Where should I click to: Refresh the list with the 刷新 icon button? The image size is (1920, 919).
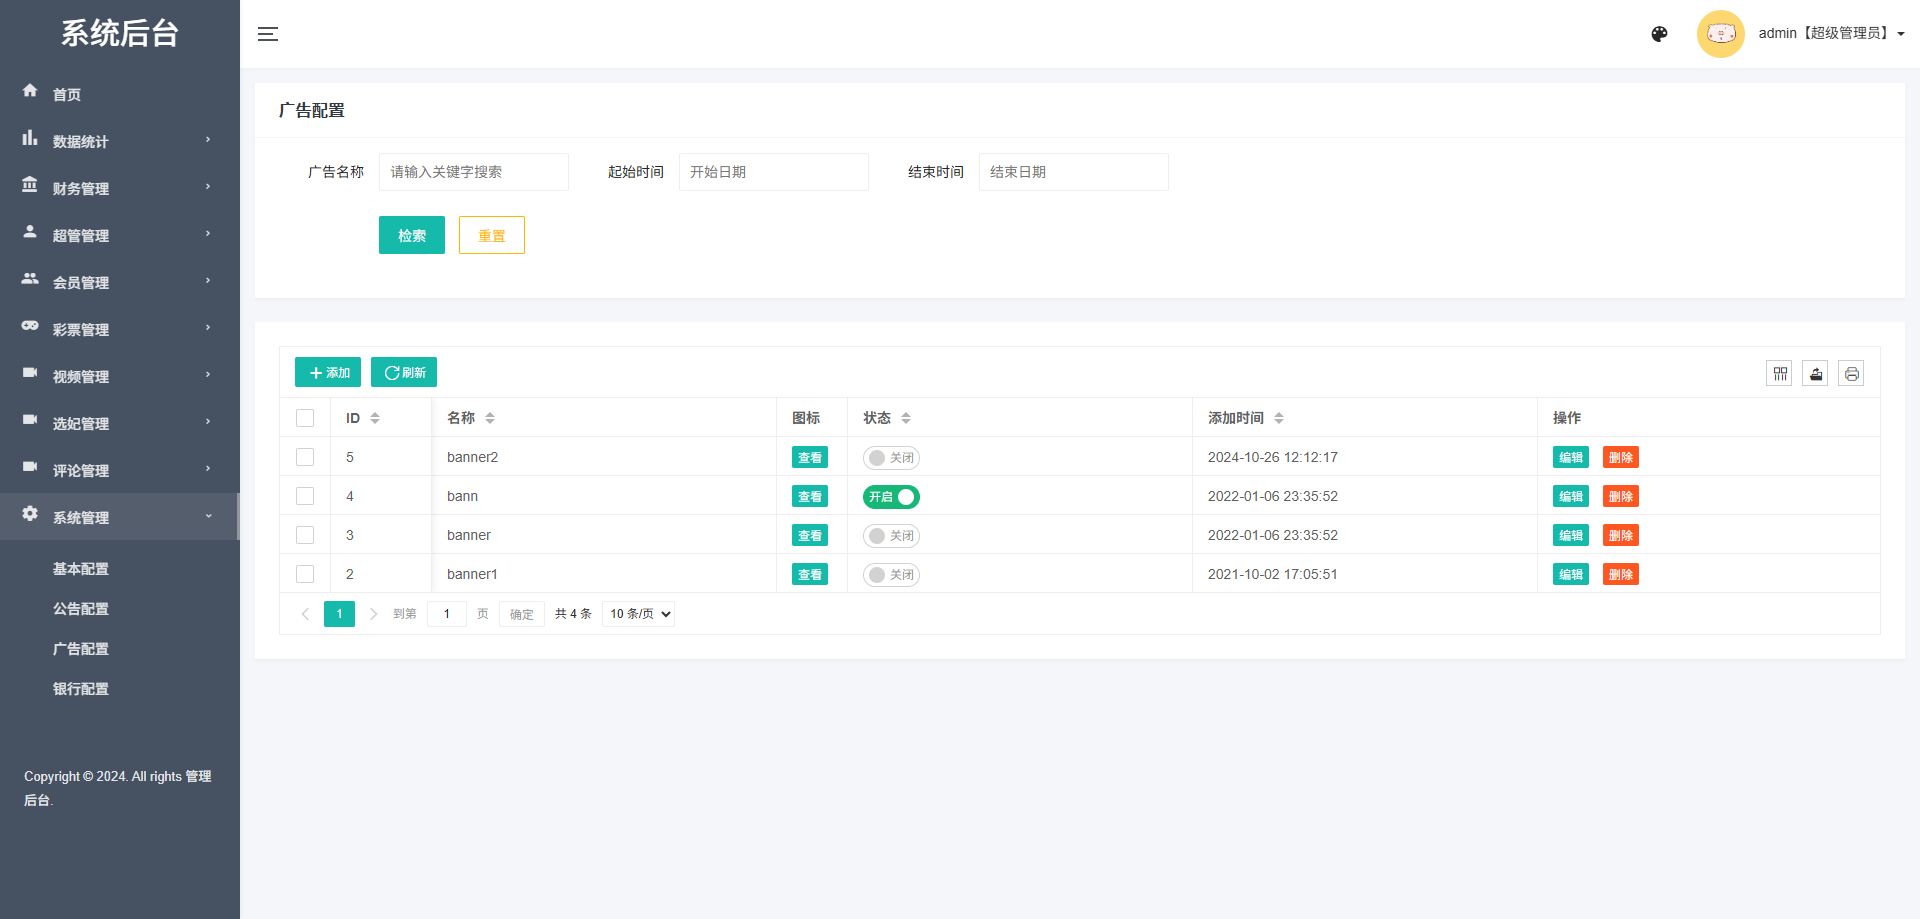pos(403,372)
